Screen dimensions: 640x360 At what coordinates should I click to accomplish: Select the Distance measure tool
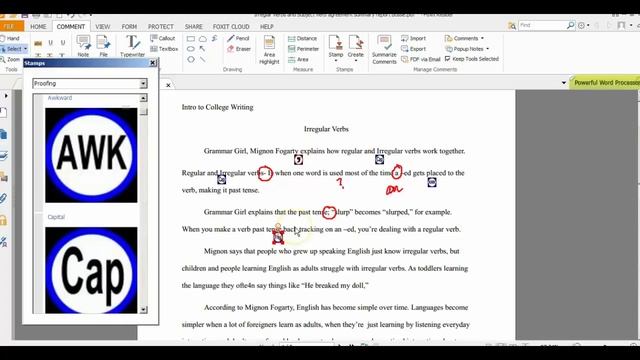(x=302, y=38)
